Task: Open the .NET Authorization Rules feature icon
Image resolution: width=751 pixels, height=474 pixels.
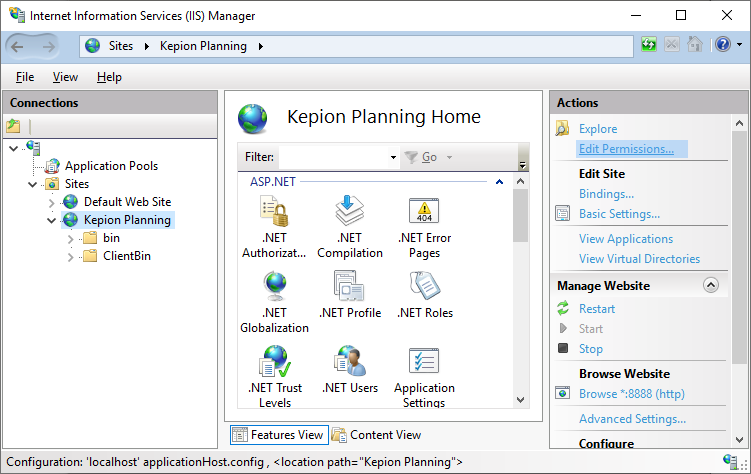Action: (274, 211)
